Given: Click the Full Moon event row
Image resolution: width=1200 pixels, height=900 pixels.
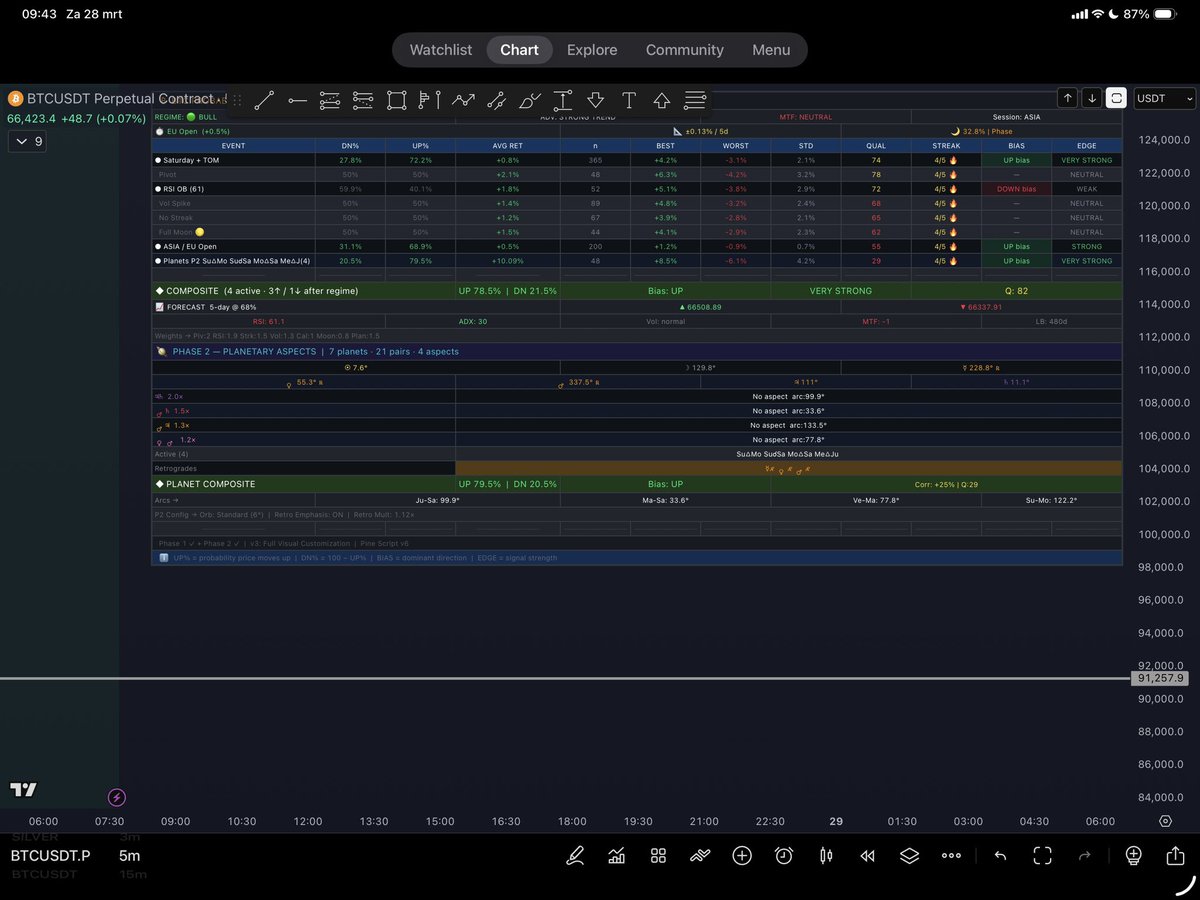Looking at the screenshot, I should pos(637,232).
